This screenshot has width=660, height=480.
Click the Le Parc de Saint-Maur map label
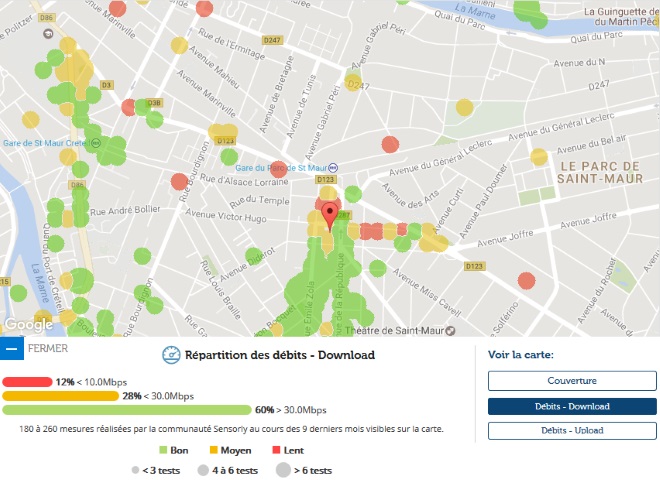600,172
